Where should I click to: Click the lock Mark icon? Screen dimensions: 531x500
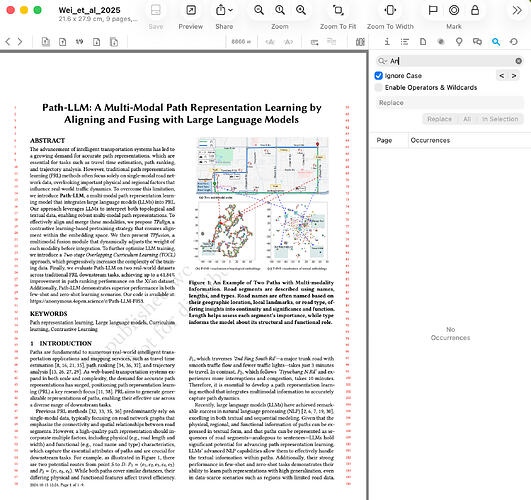point(475,11)
